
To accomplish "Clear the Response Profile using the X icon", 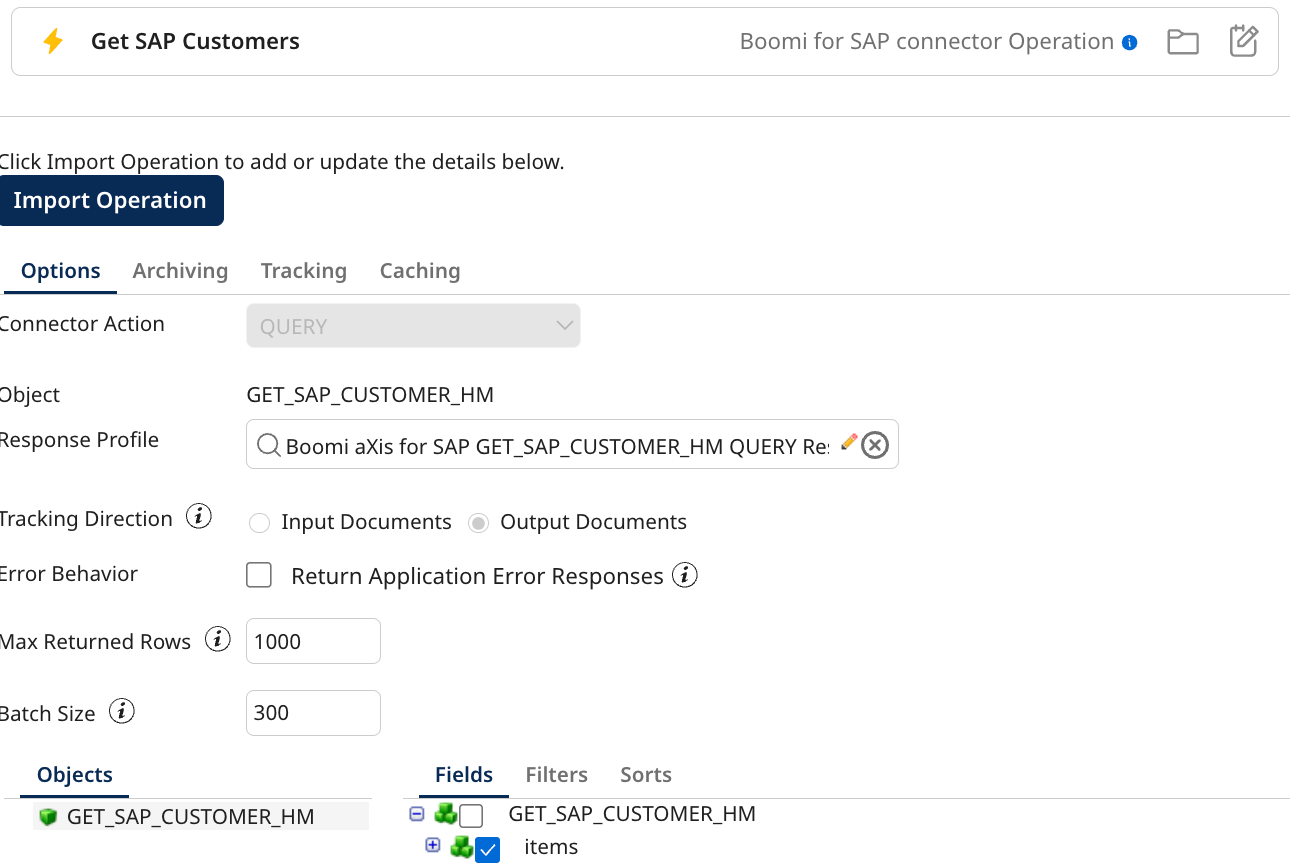I will tap(876, 445).
